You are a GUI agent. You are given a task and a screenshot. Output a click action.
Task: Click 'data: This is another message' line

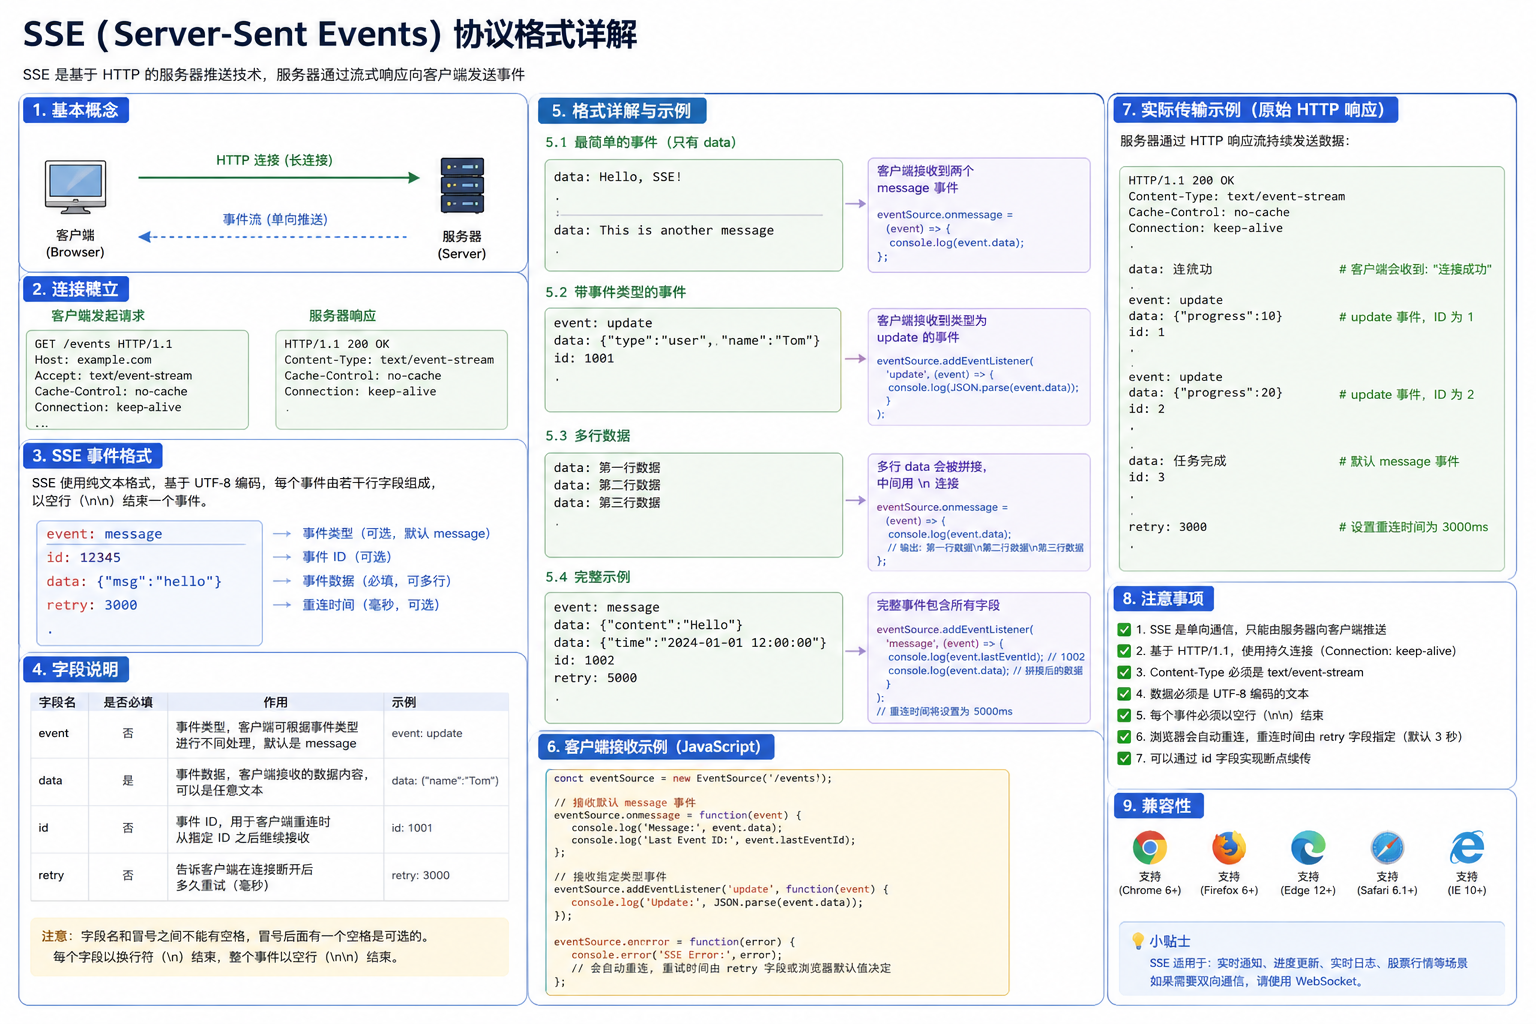pyautogui.click(x=664, y=231)
